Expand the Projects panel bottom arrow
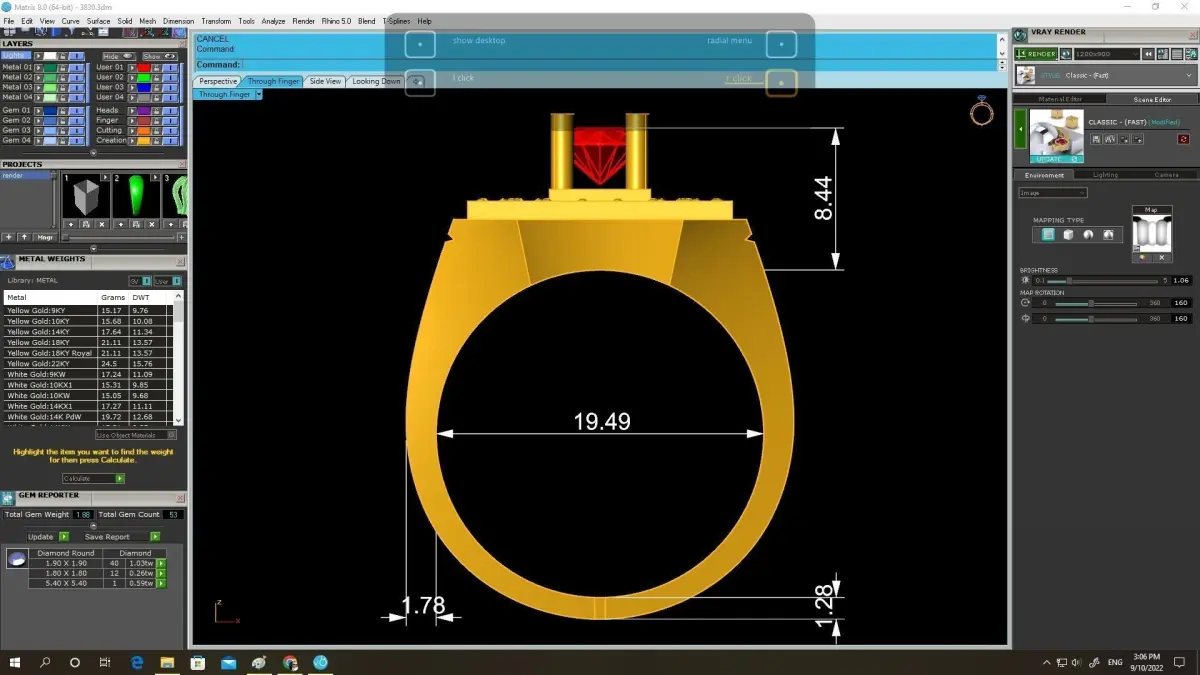The image size is (1200, 675). coord(94,248)
